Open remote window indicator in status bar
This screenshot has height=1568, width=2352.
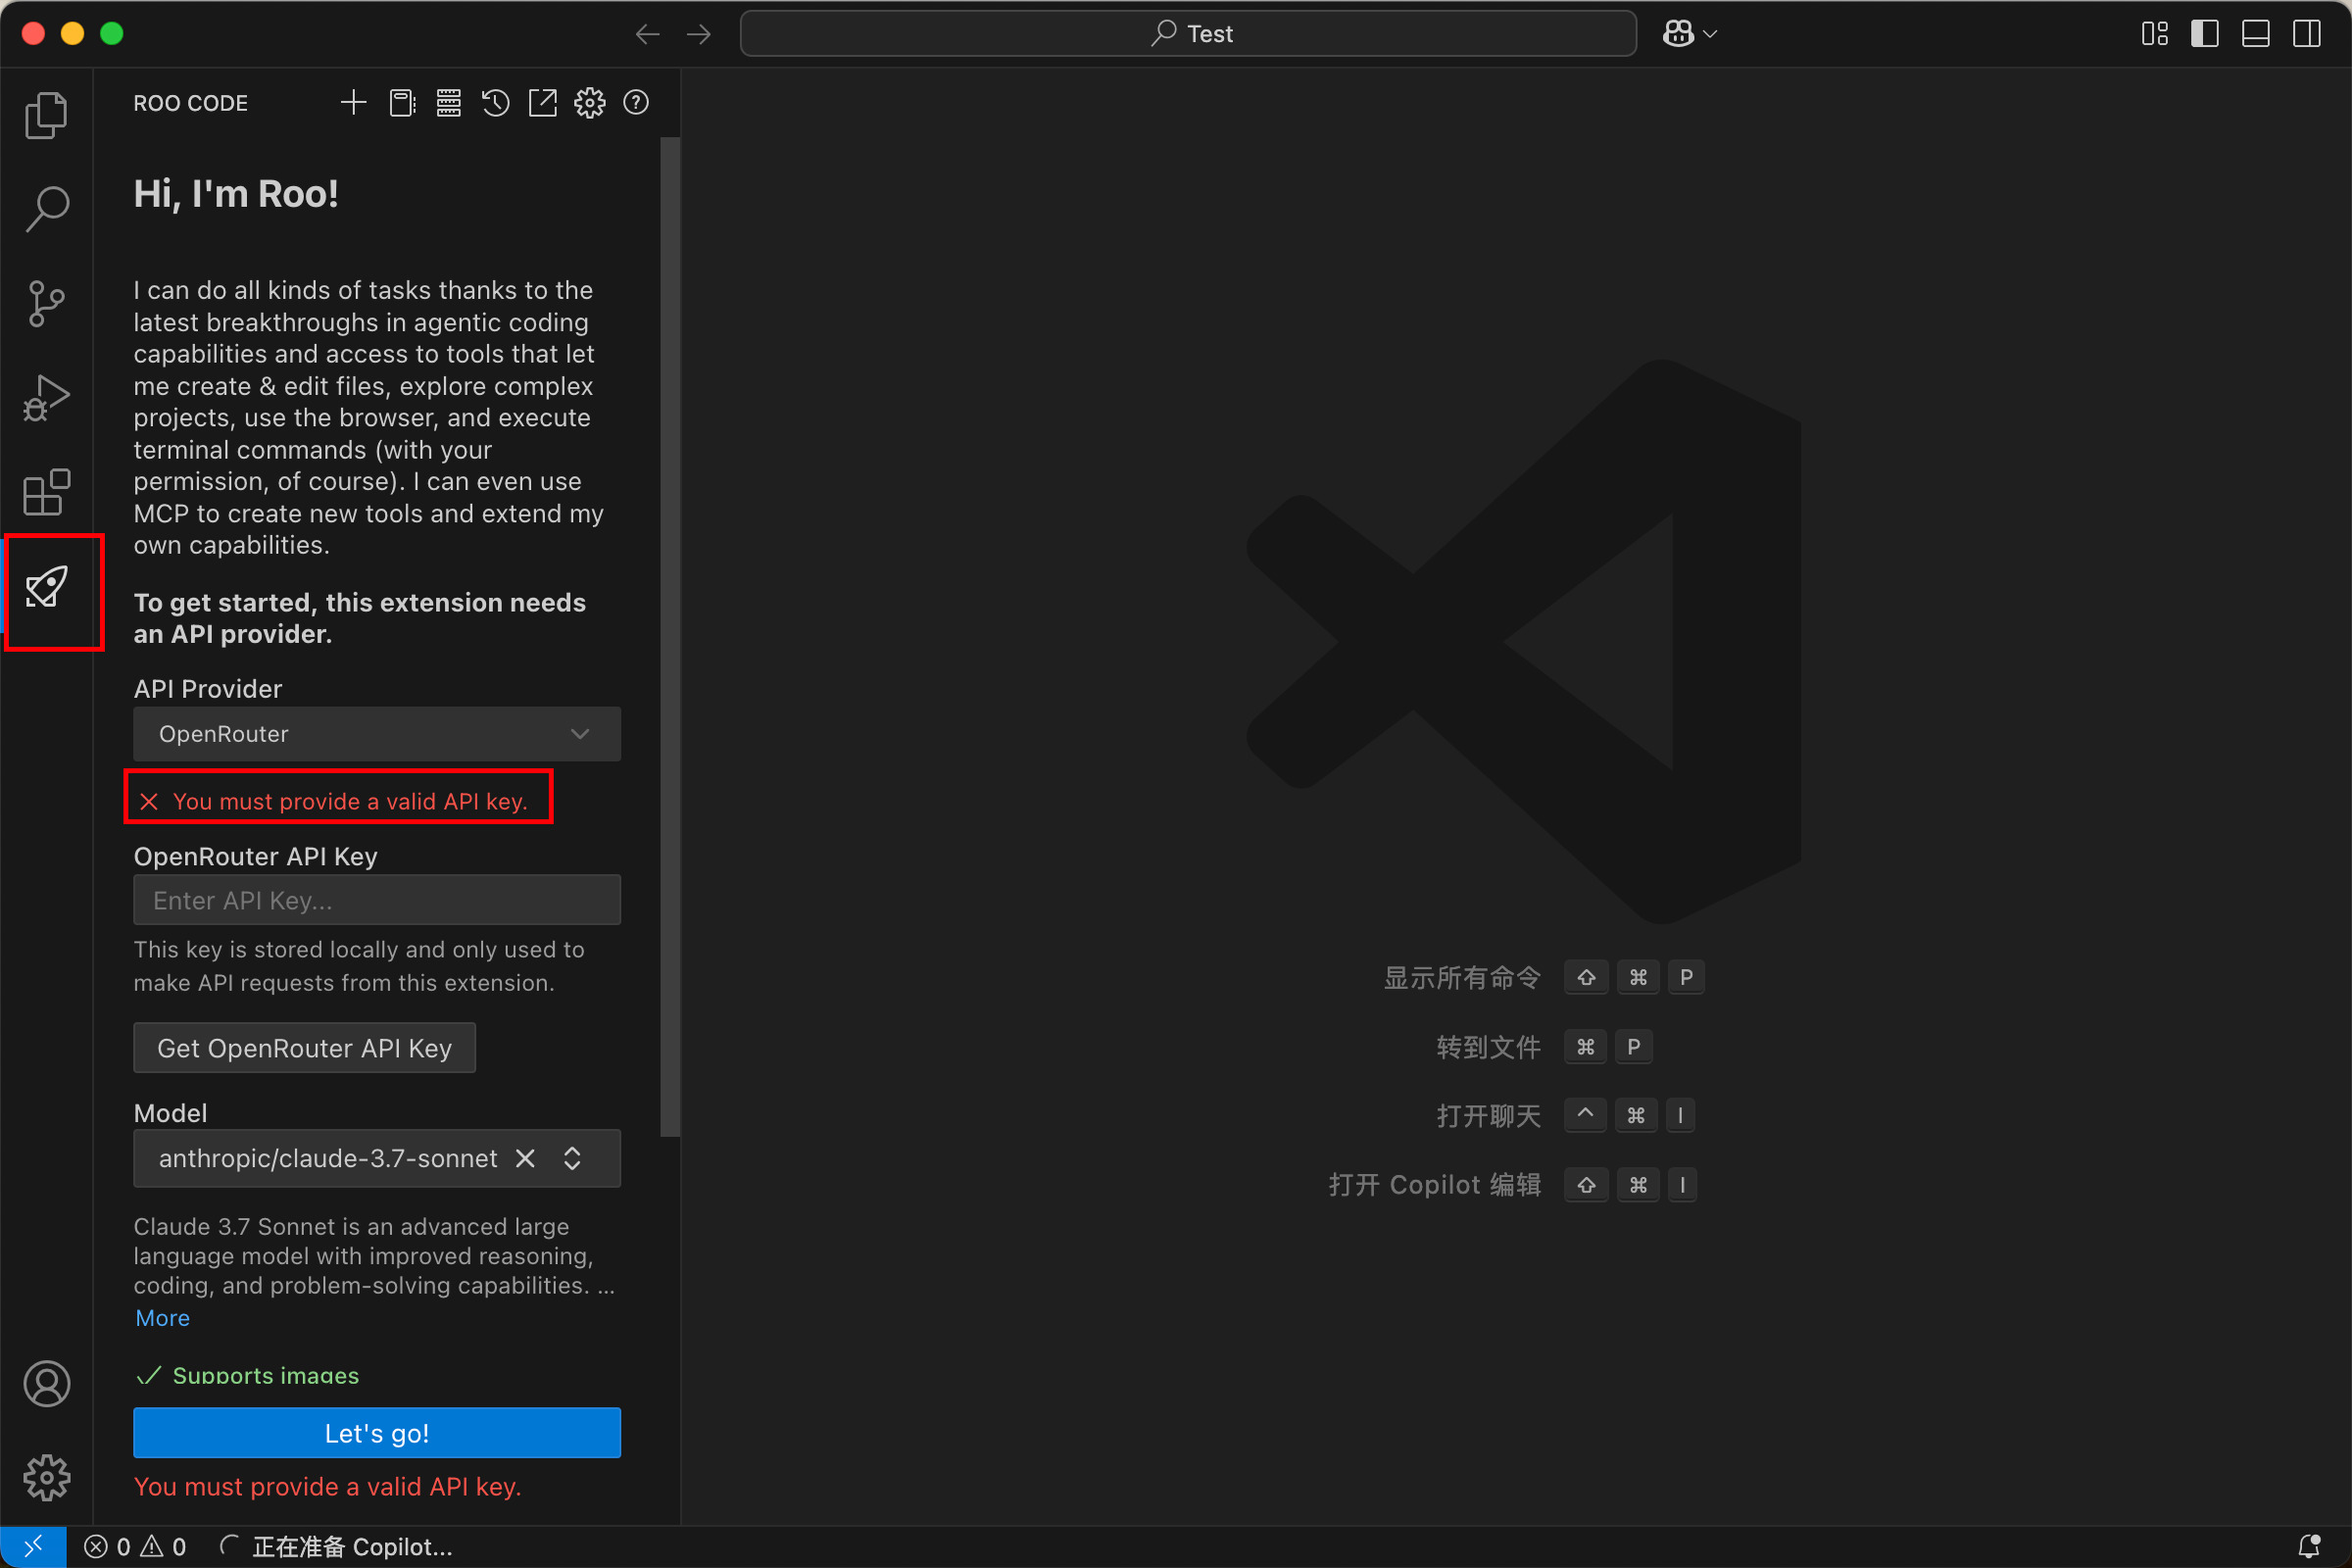pyautogui.click(x=33, y=1547)
